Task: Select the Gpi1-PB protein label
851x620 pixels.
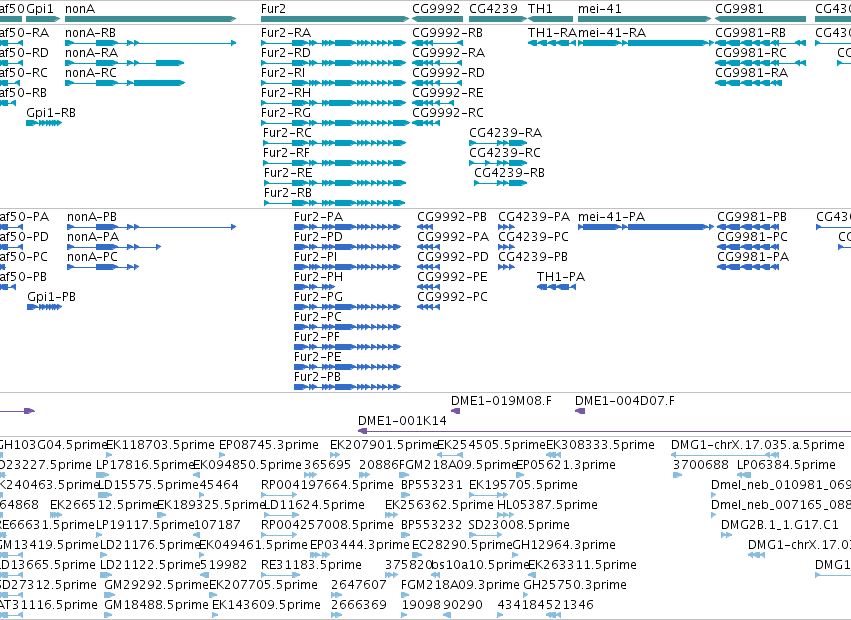Action: point(52,297)
